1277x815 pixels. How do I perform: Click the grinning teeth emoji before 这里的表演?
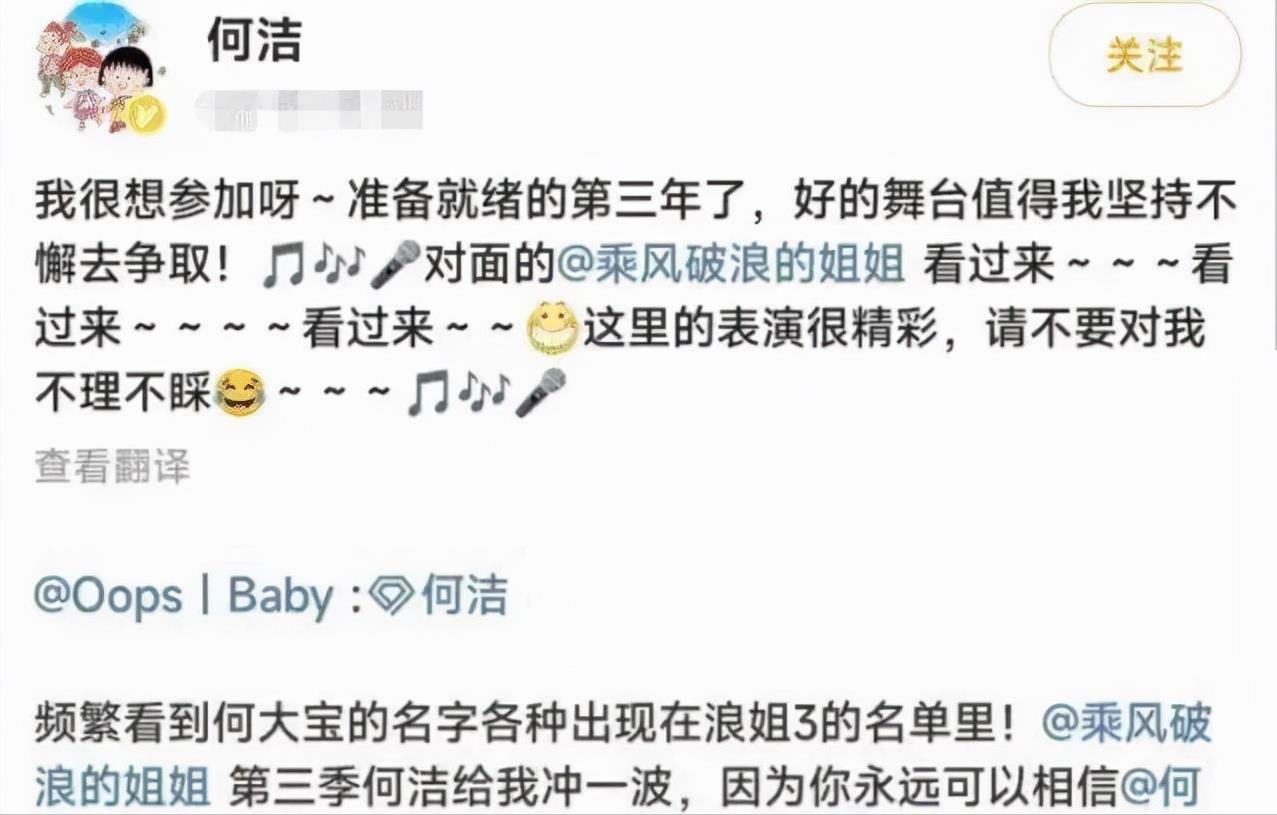[553, 329]
